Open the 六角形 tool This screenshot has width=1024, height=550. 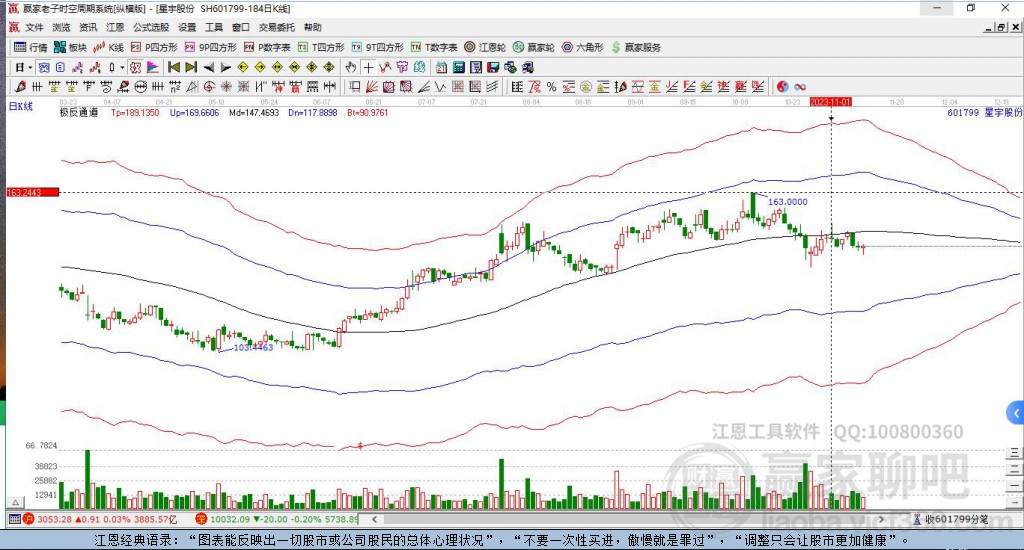tap(583, 47)
